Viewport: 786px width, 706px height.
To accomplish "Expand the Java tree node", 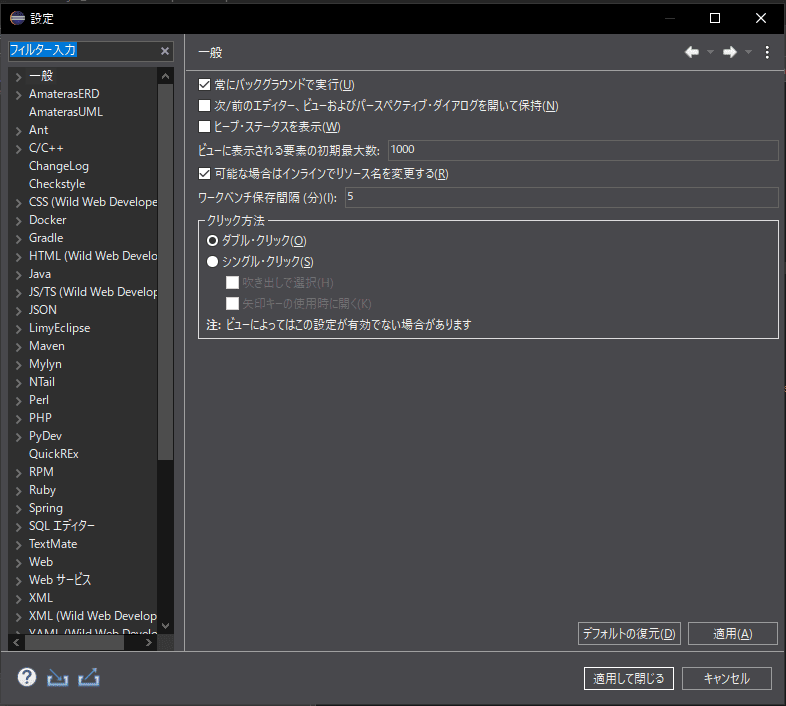I will (x=19, y=274).
